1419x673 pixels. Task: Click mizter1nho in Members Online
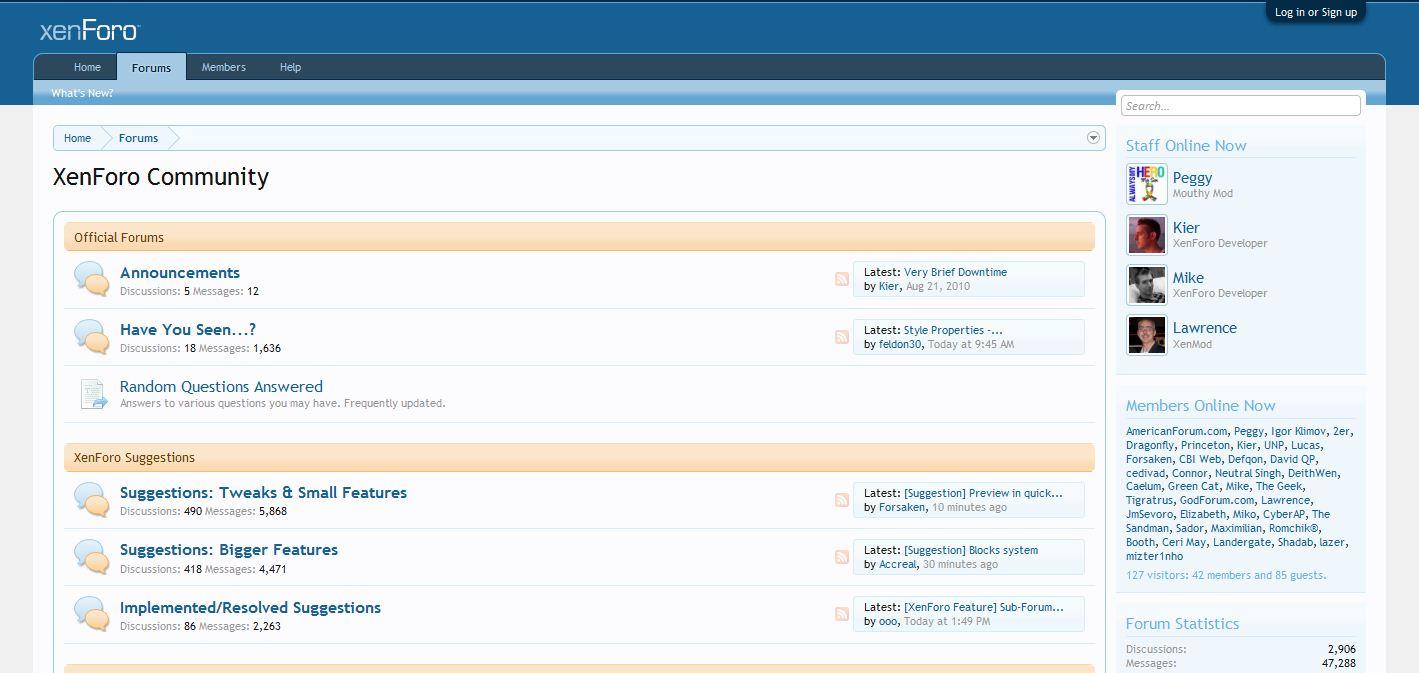[1154, 556]
